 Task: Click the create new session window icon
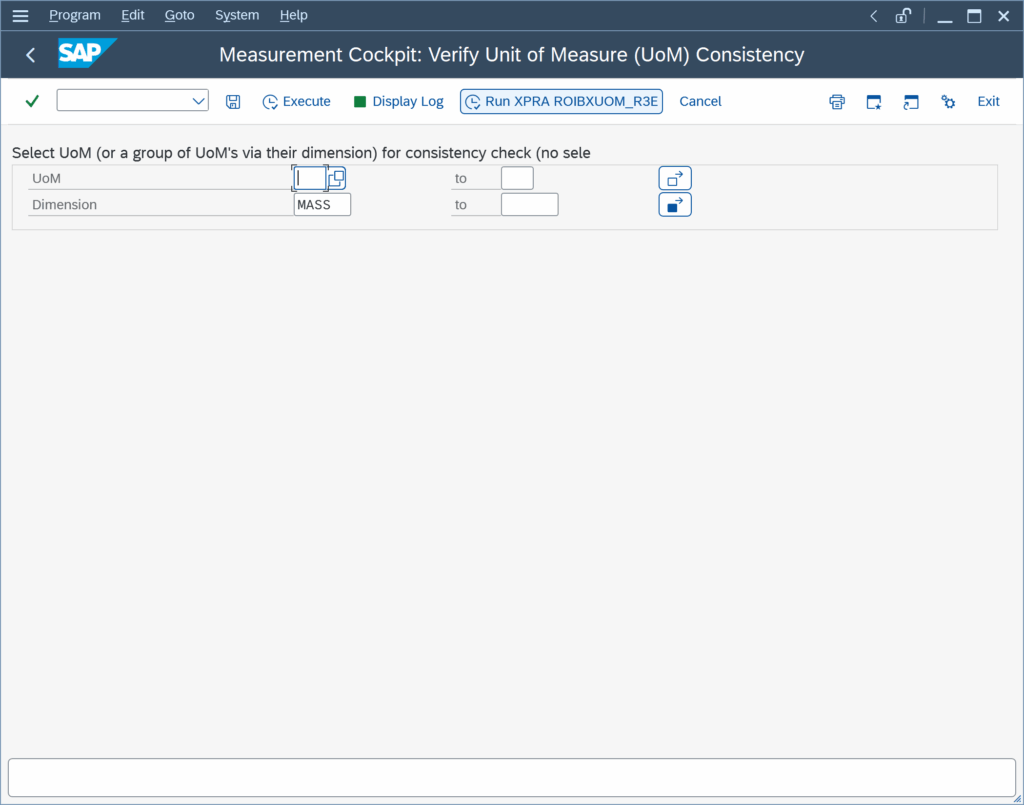[874, 101]
